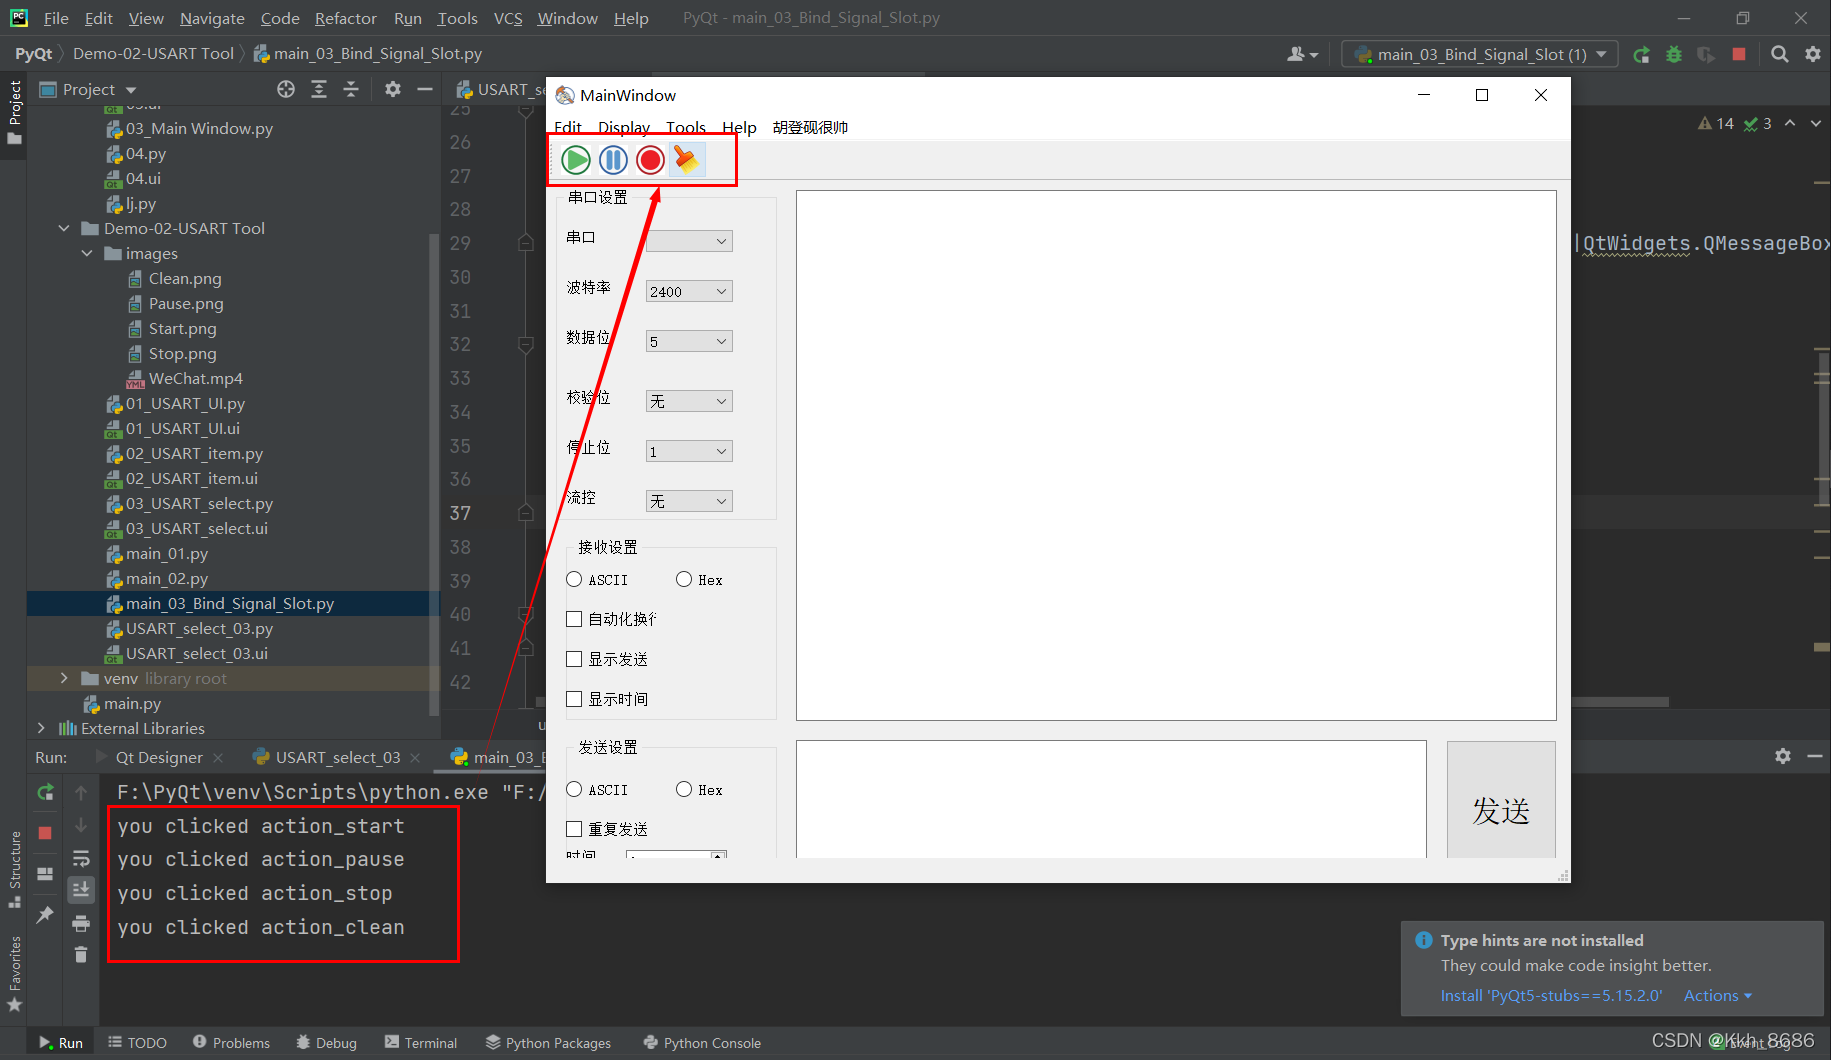This screenshot has height=1060, width=1831.
Task: Open the 校验位 dropdown
Action: [689, 401]
